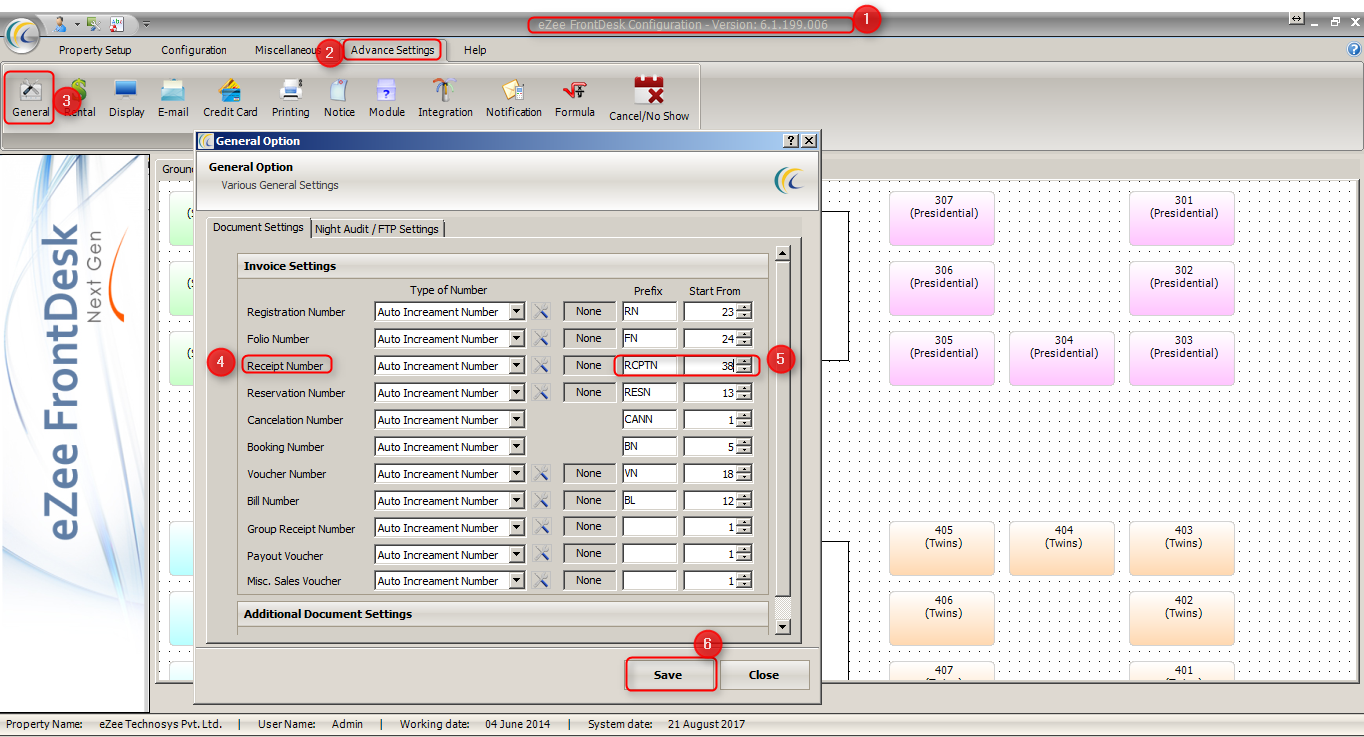Image resolution: width=1364 pixels, height=737 pixels.
Task: Open General advance settings
Action: click(x=30, y=98)
